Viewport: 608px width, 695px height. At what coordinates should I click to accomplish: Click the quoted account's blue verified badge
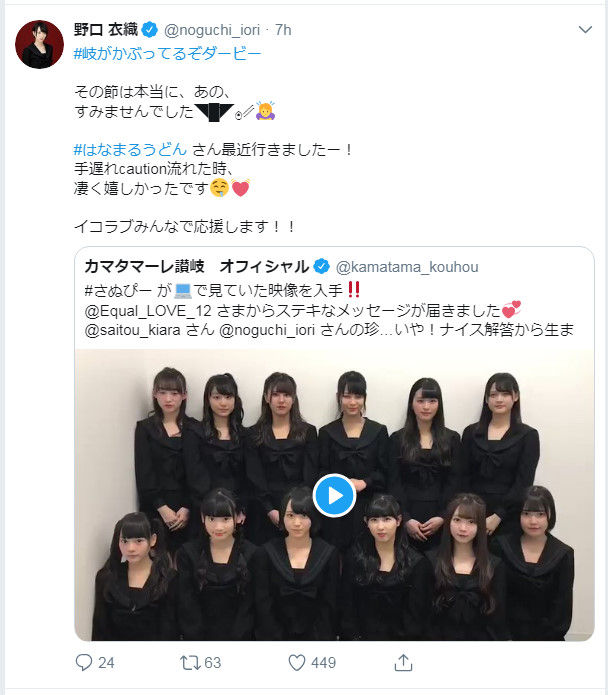321,266
